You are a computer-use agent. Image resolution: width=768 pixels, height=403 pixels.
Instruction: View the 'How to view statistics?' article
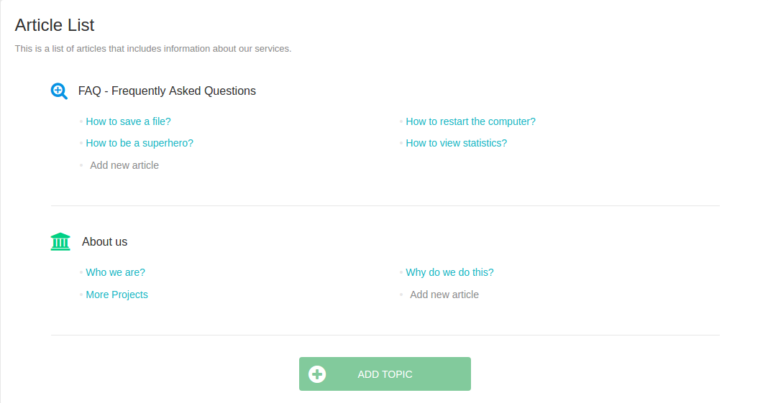point(456,143)
